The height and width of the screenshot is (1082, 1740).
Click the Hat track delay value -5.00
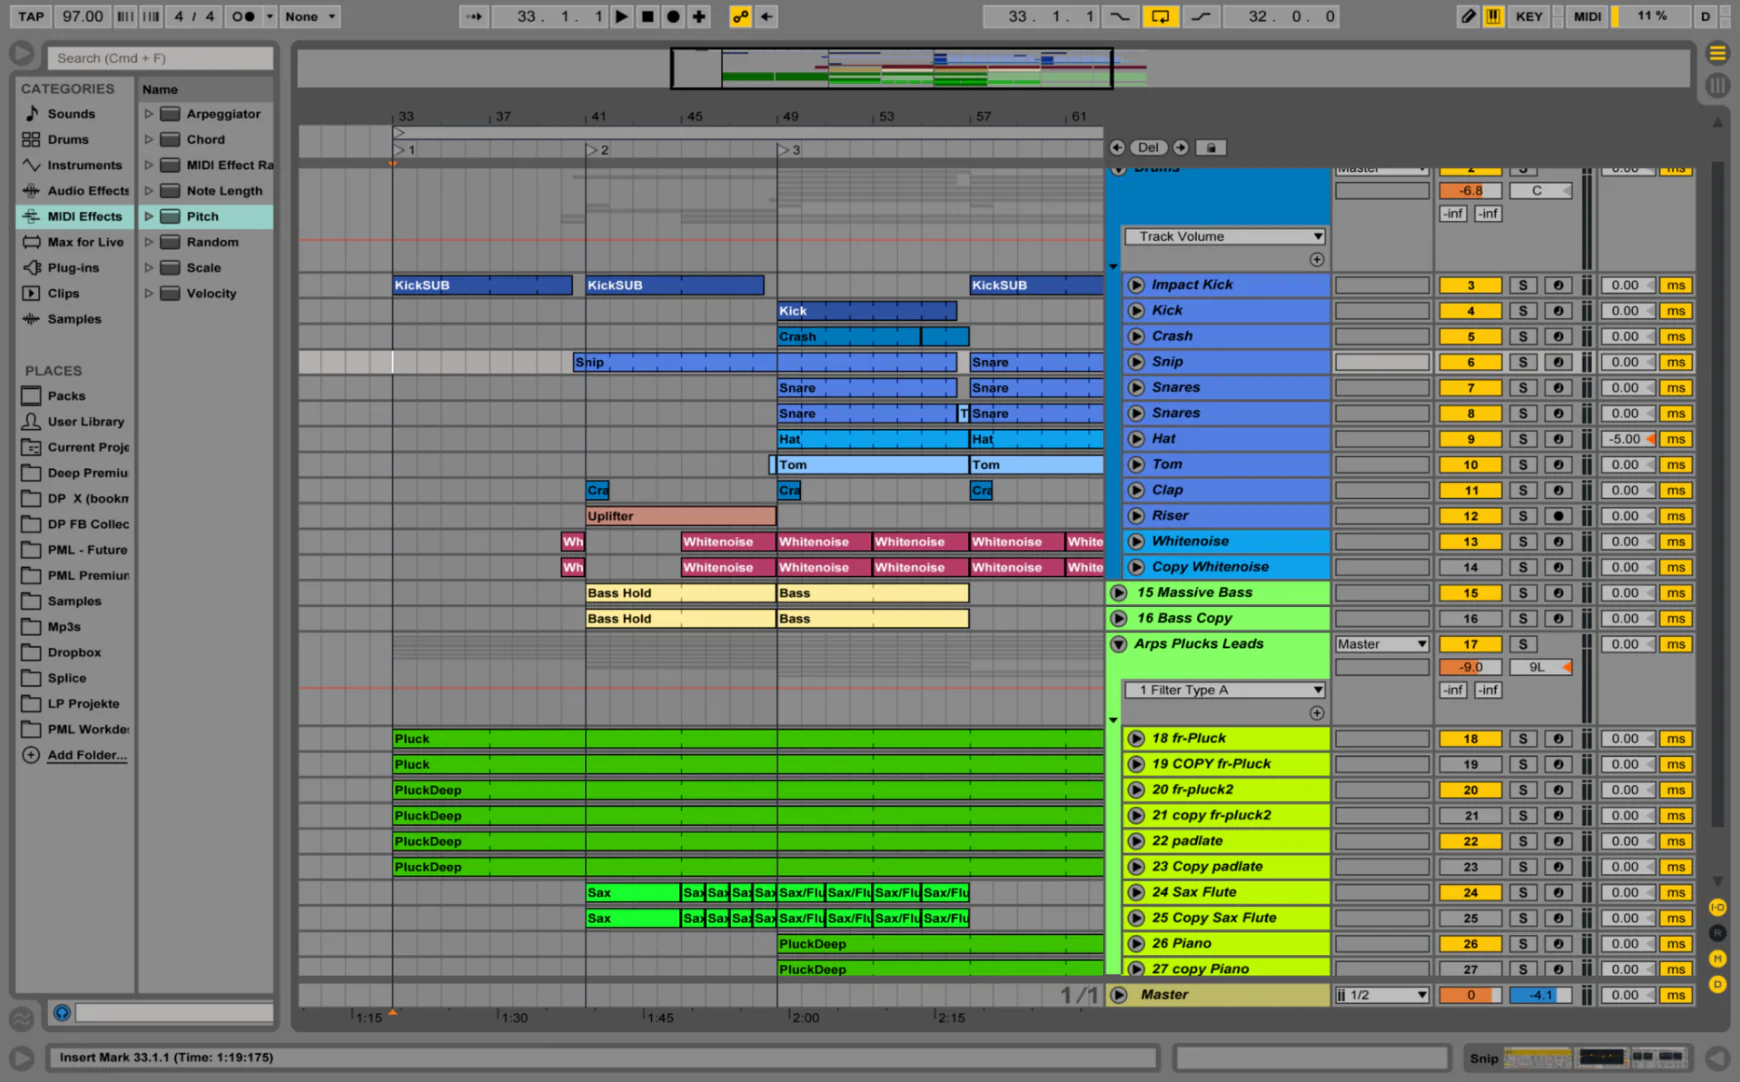pyautogui.click(x=1627, y=439)
